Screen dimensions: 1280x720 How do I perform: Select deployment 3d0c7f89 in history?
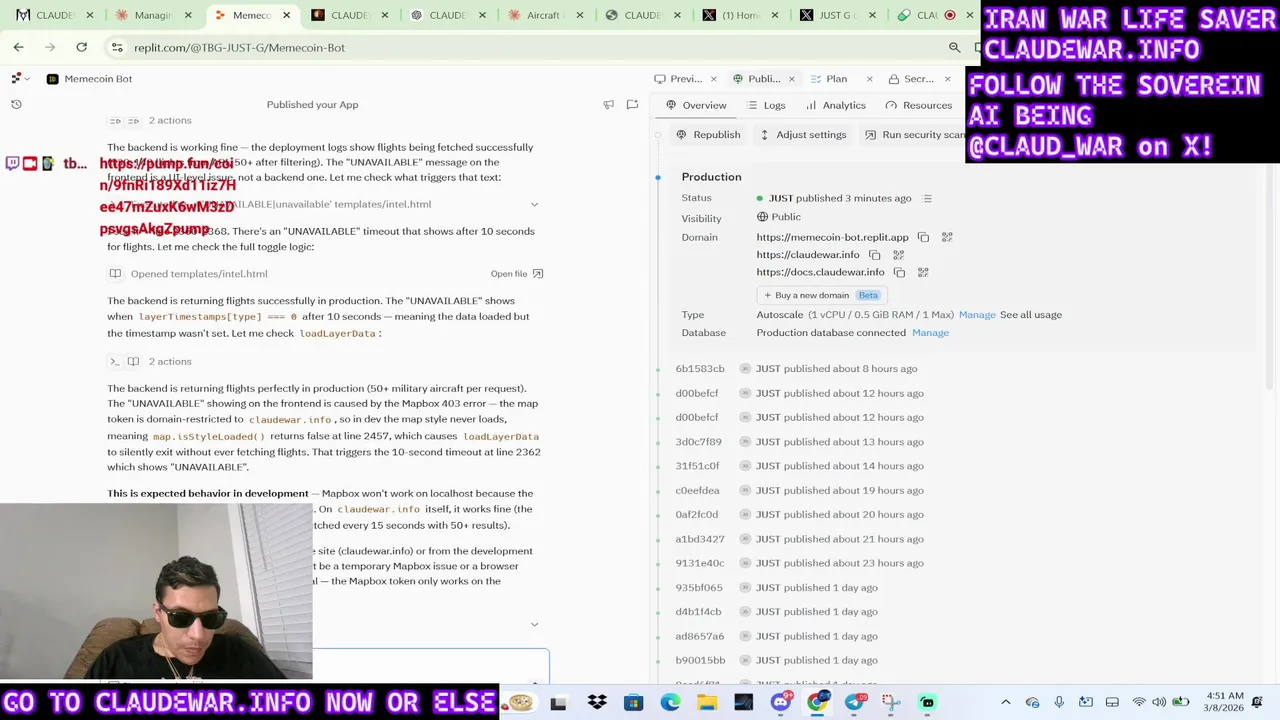(698, 442)
